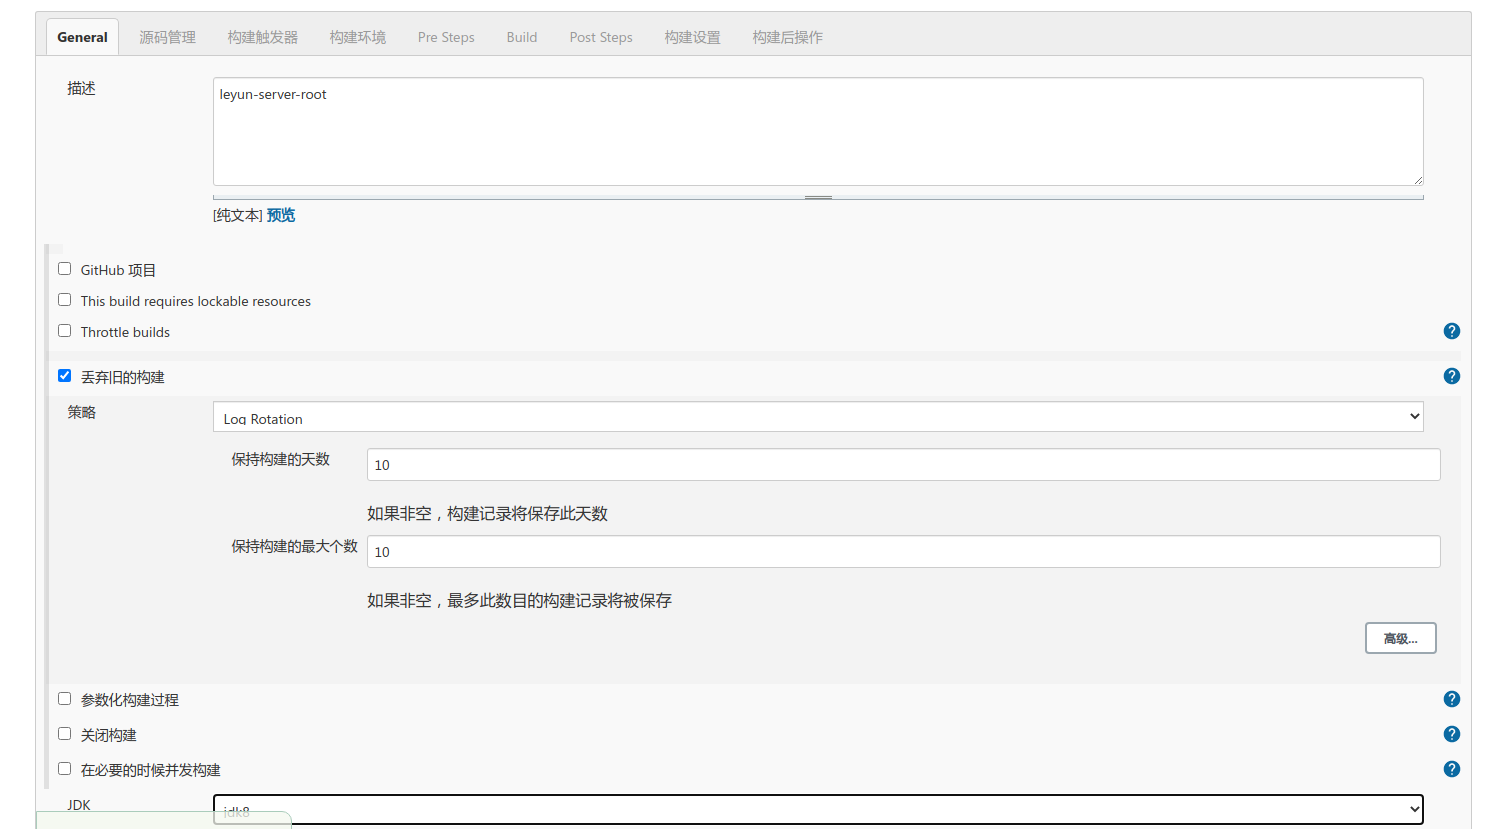Grab the description textarea resize bar
Viewport: 1486px width, 829px height.
coord(818,197)
